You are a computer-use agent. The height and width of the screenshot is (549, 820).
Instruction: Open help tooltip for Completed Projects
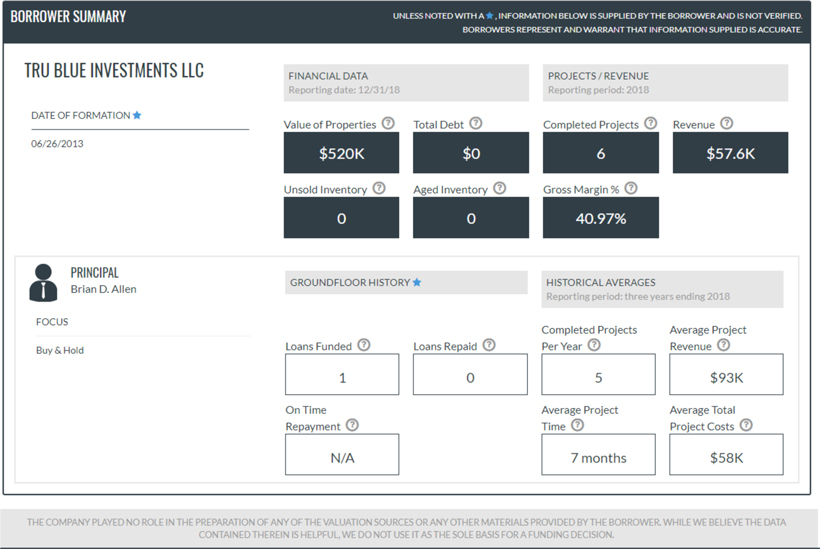pyautogui.click(x=651, y=124)
